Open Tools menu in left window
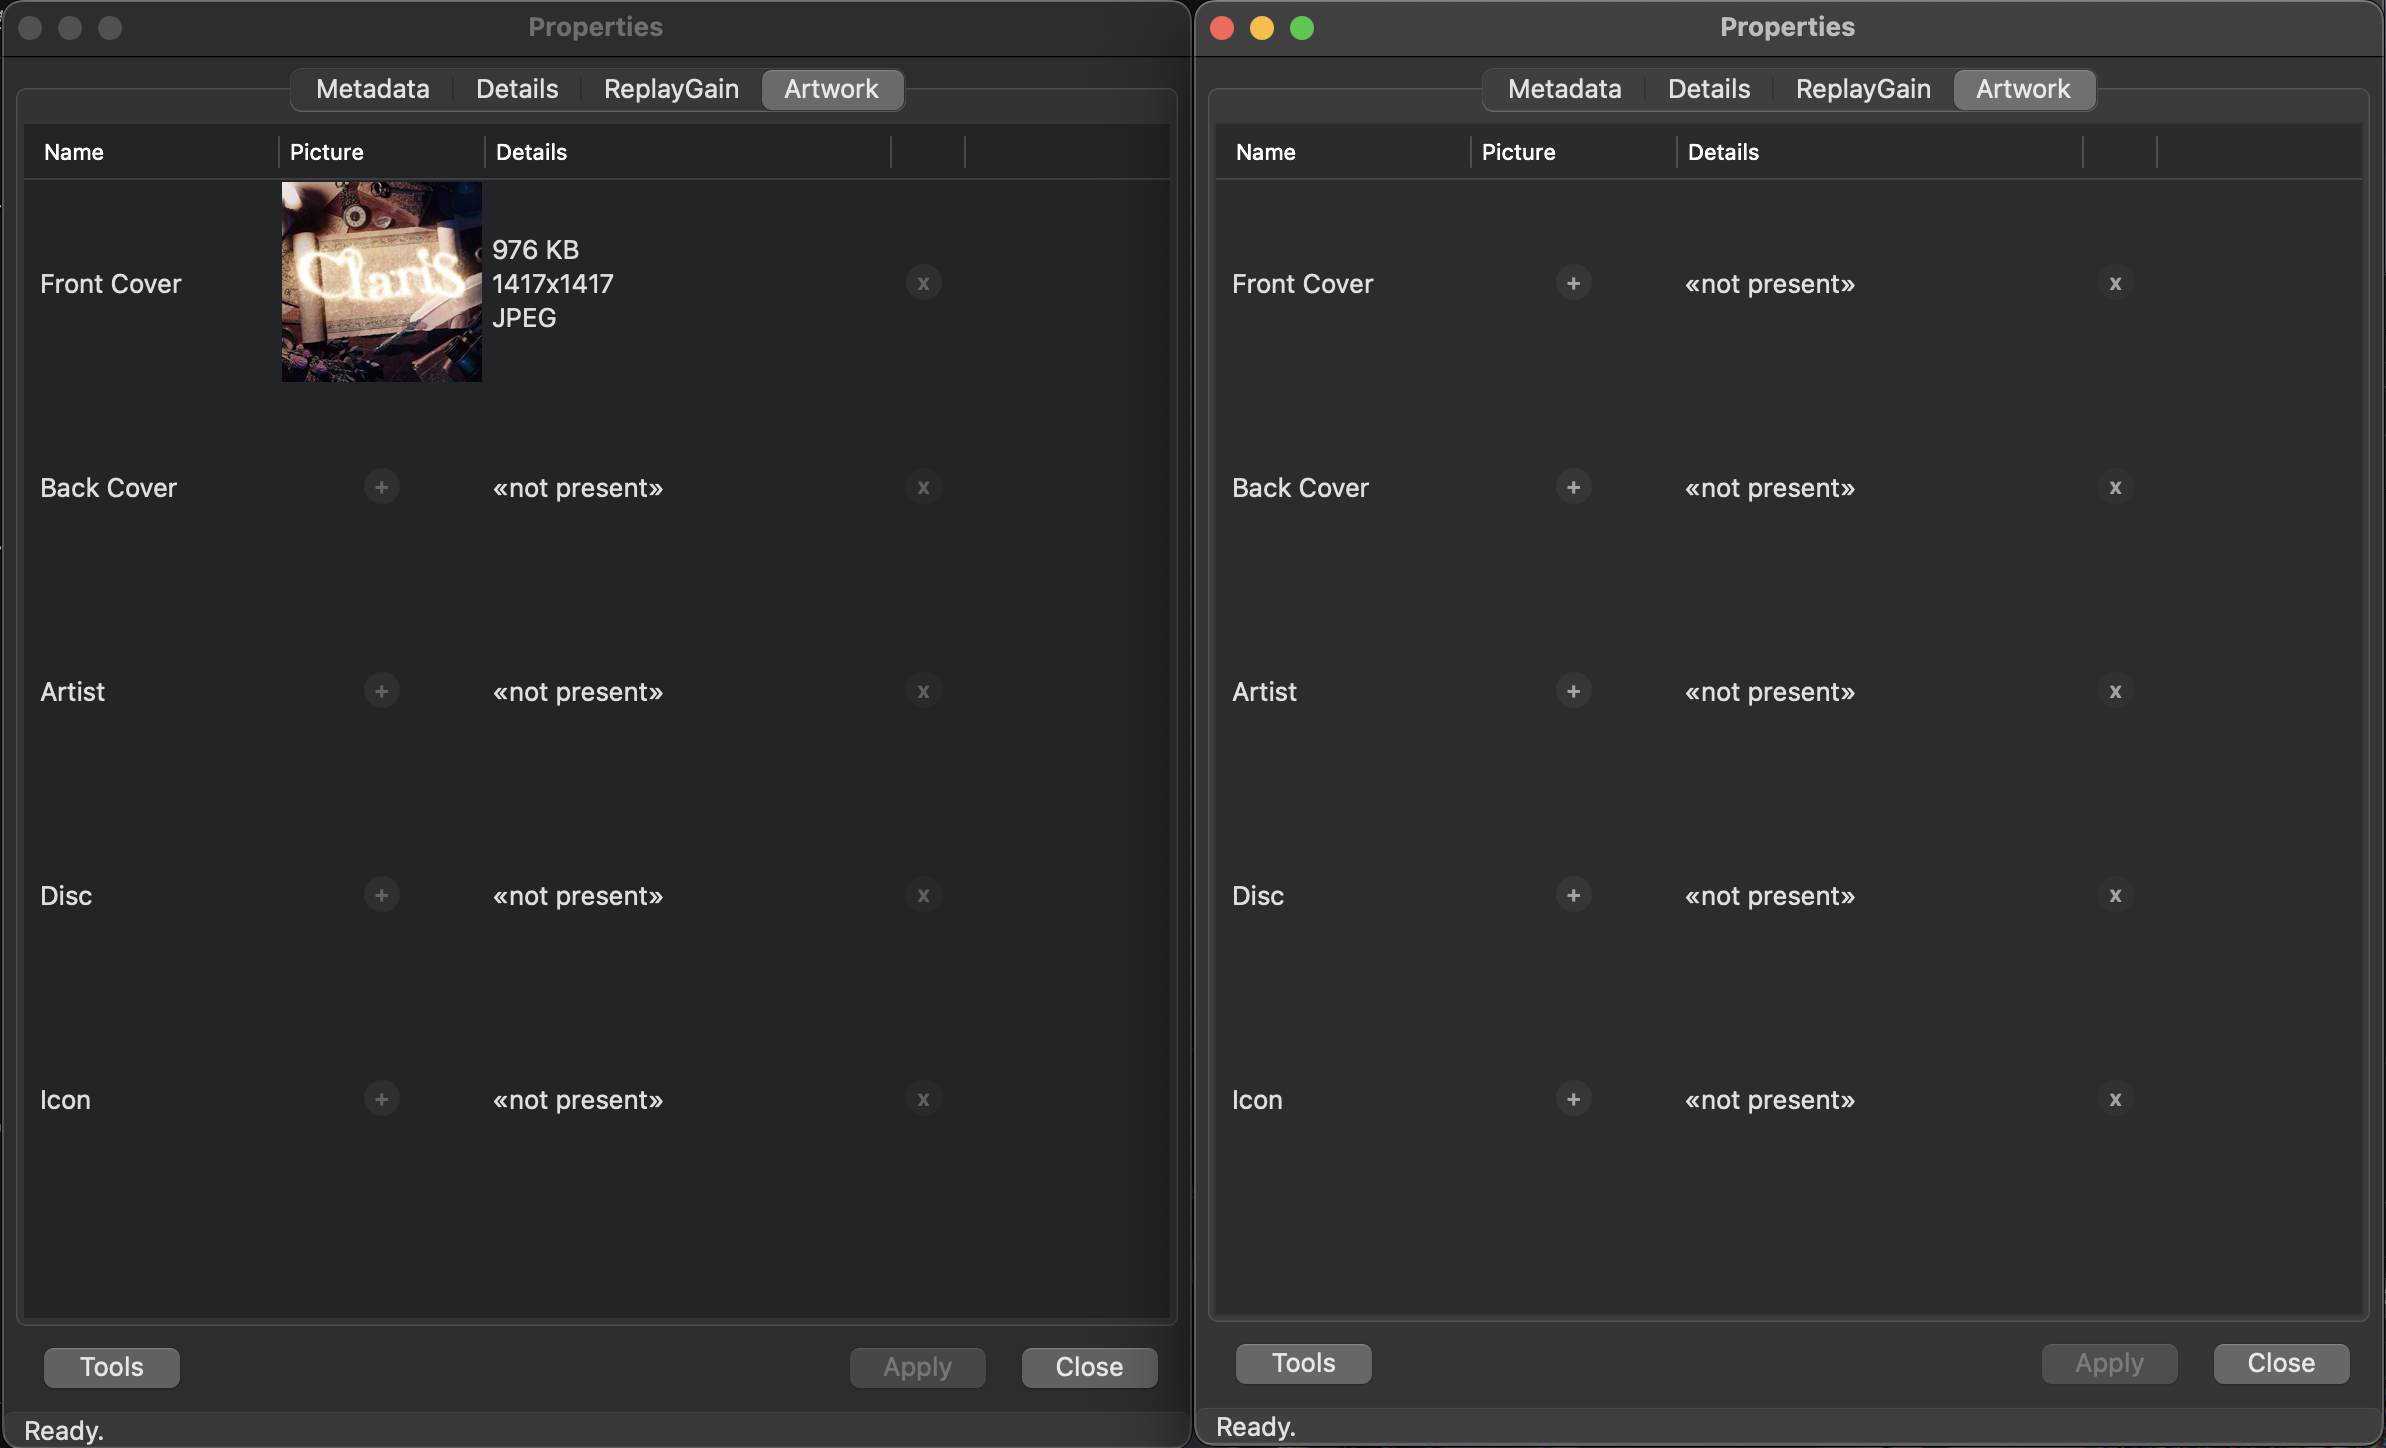Viewport: 2386px width, 1448px height. click(112, 1366)
